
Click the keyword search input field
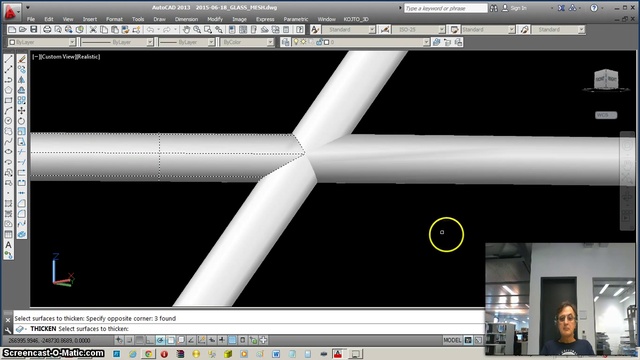(445, 8)
